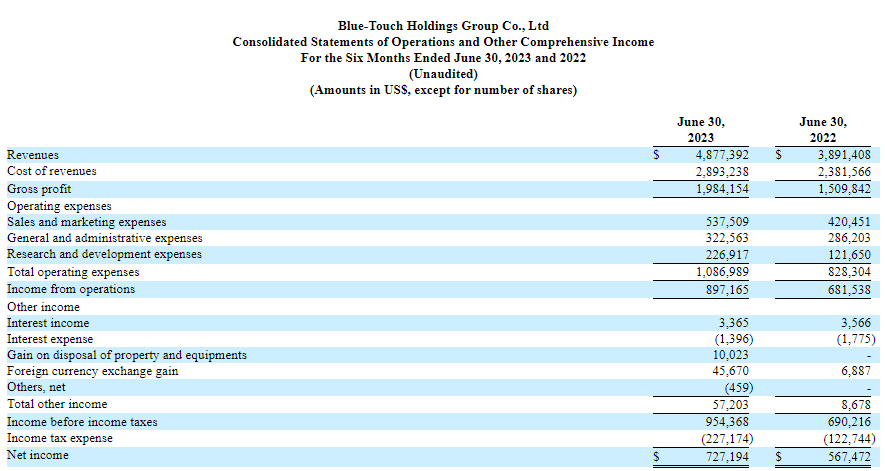885x471 pixels.
Task: Click the Sales and marketing expenses label
Action: 86,222
